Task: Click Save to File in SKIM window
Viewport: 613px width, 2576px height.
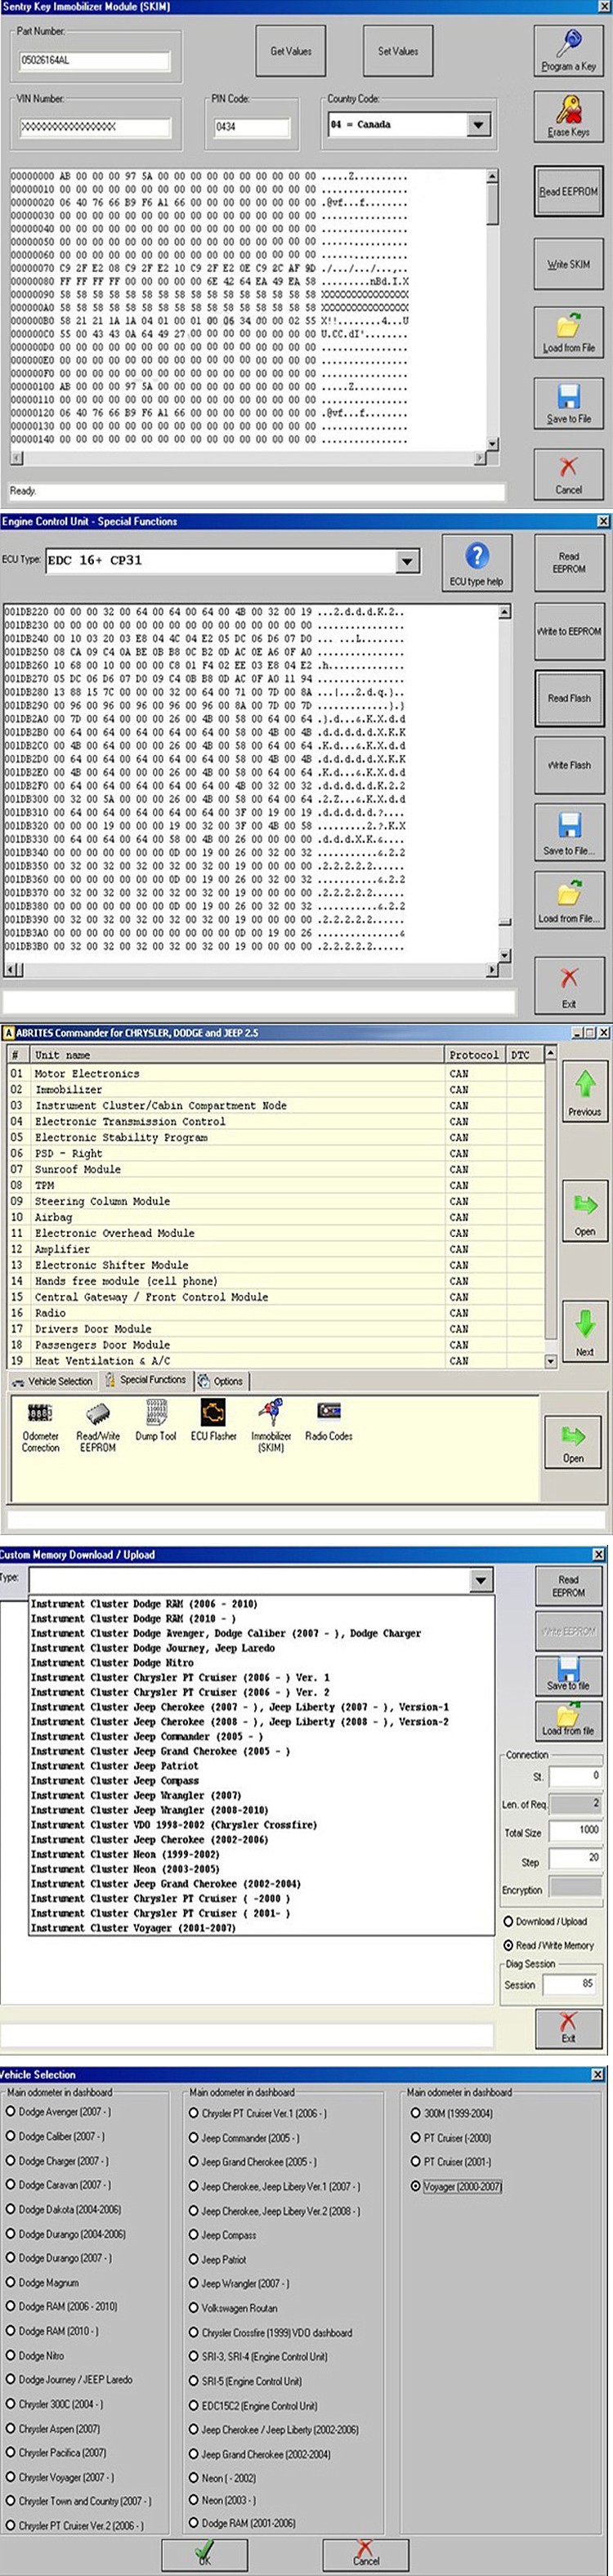Action: click(568, 405)
